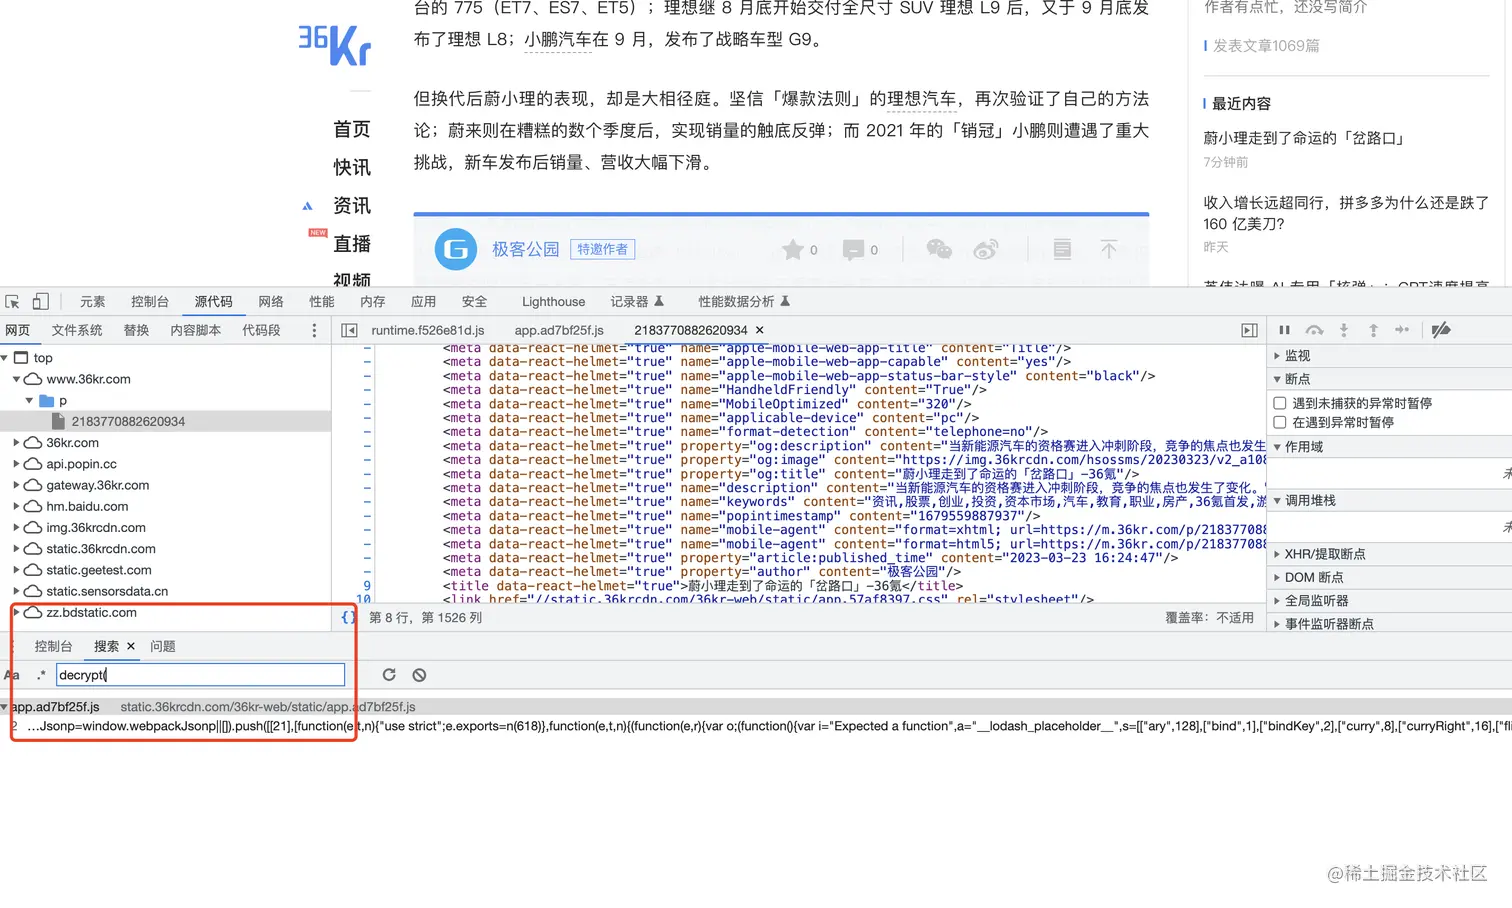Switch to the 网络 Network tab
1512x908 pixels.
click(x=271, y=301)
